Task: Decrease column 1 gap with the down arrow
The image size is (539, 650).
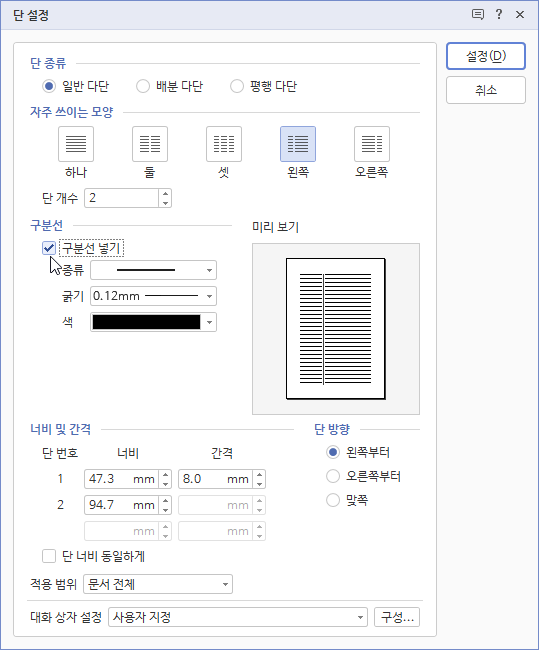Action: [x=260, y=484]
